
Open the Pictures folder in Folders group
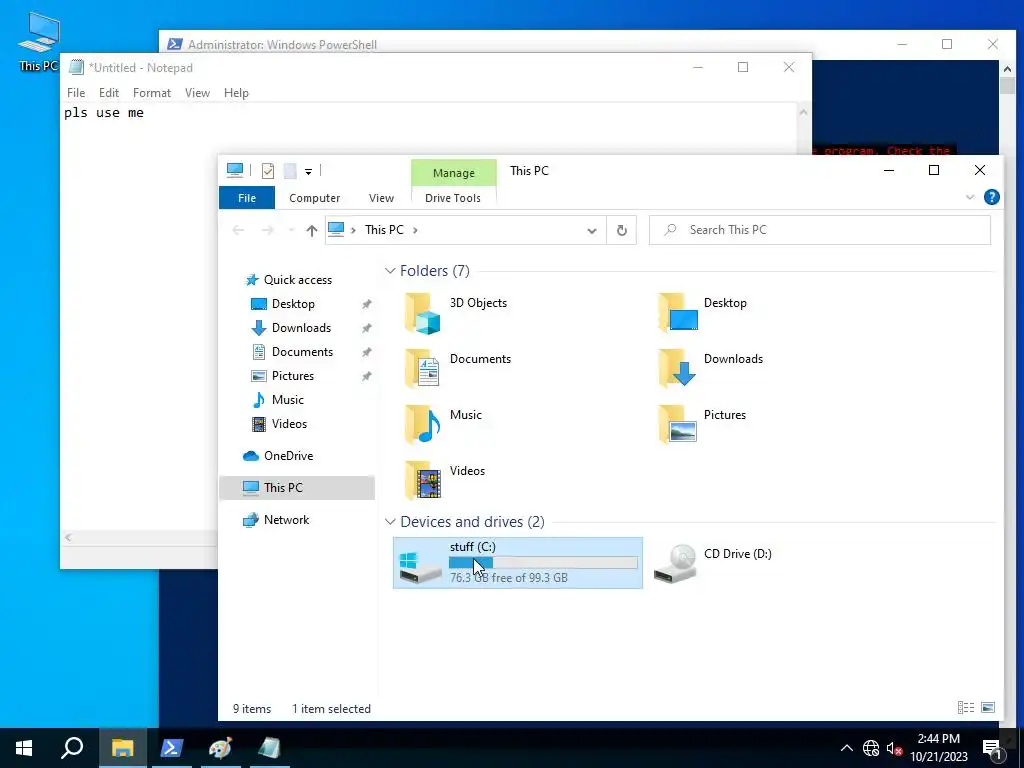pyautogui.click(x=703, y=424)
